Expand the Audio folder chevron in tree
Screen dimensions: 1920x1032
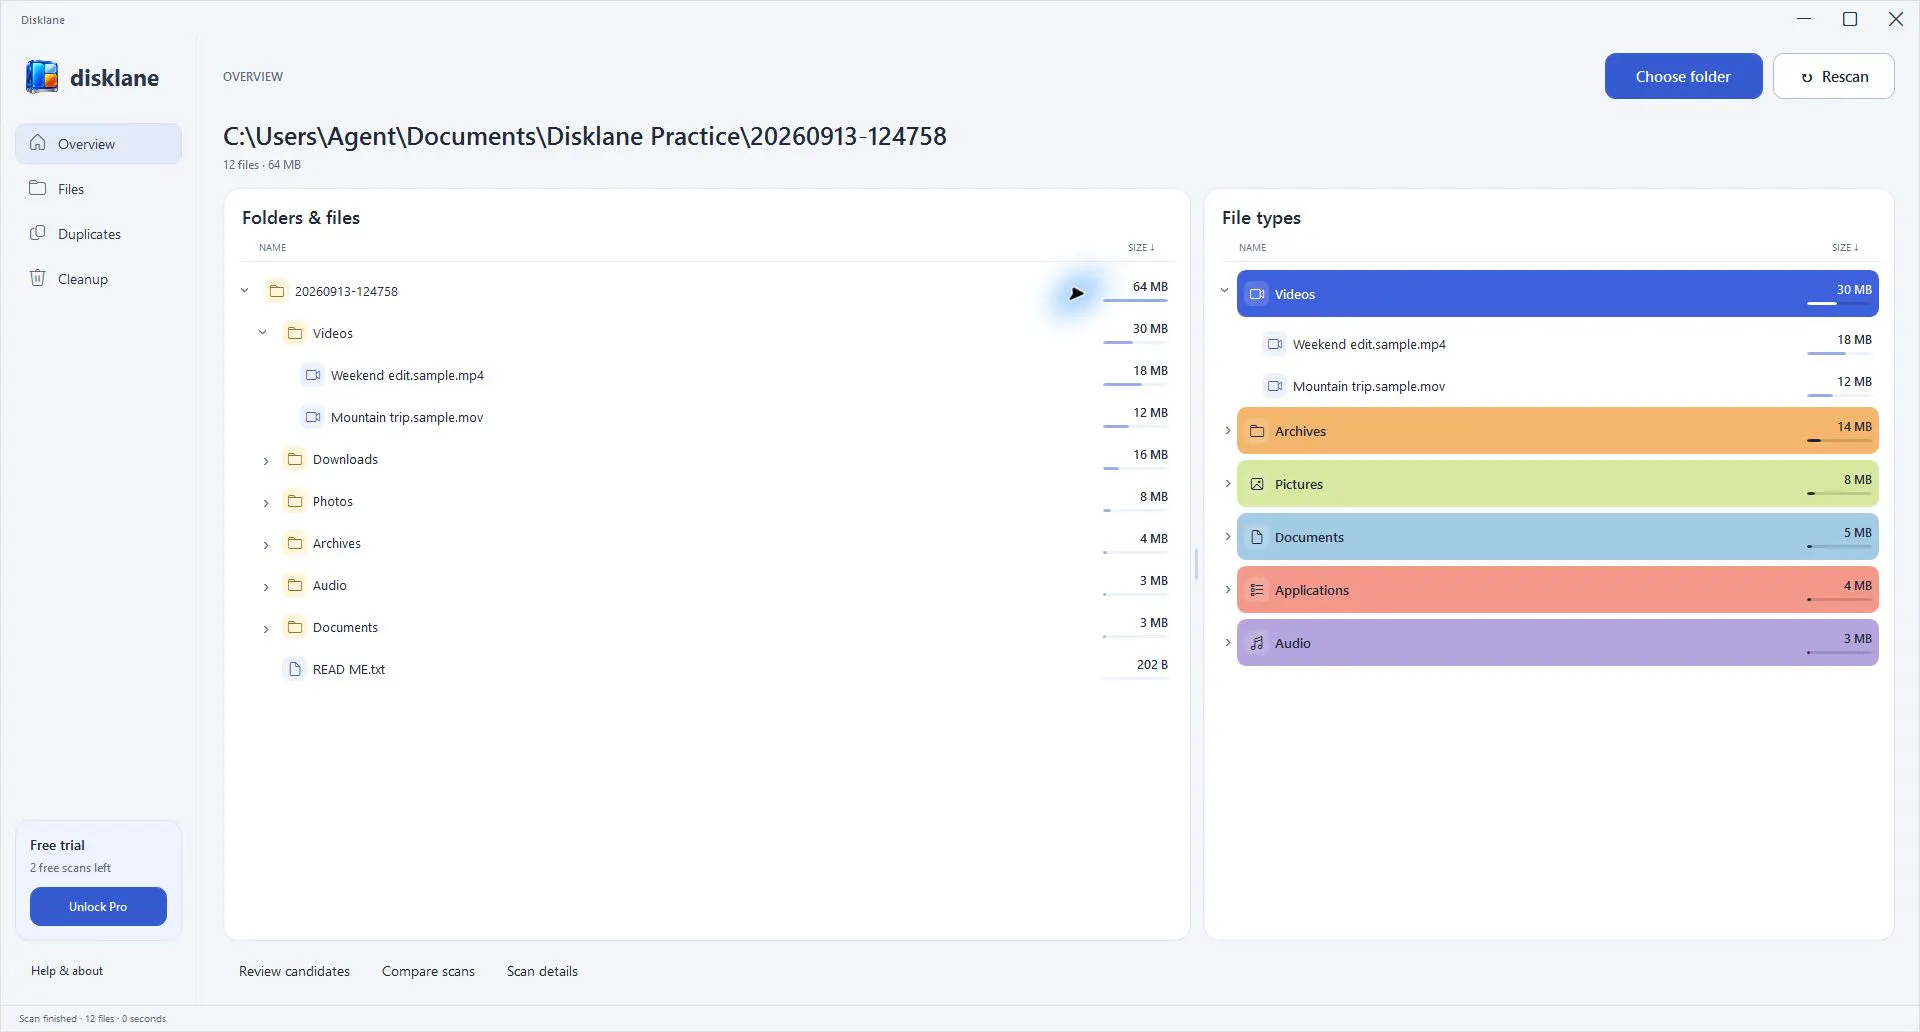pyautogui.click(x=266, y=587)
